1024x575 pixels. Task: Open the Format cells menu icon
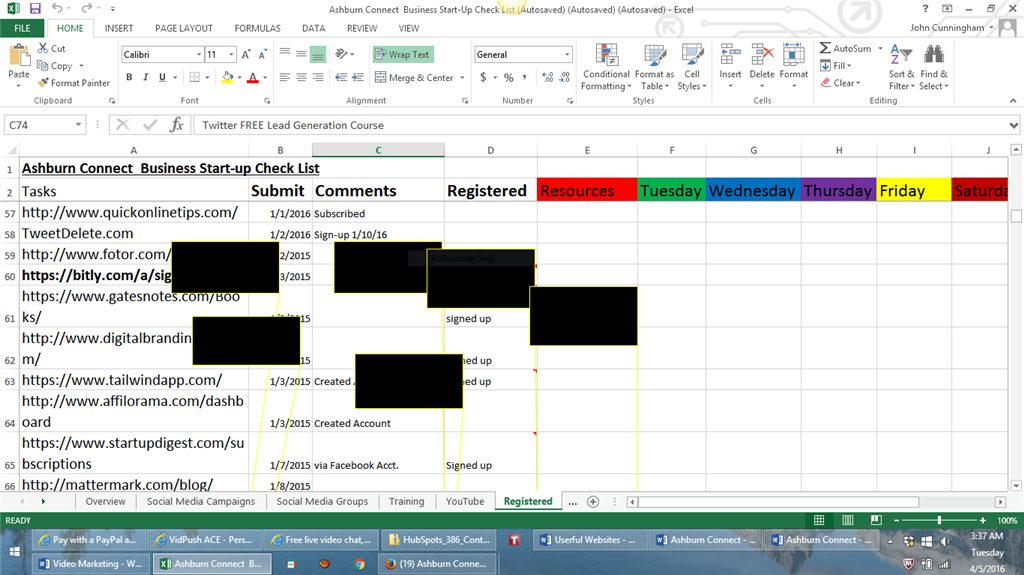tap(793, 56)
